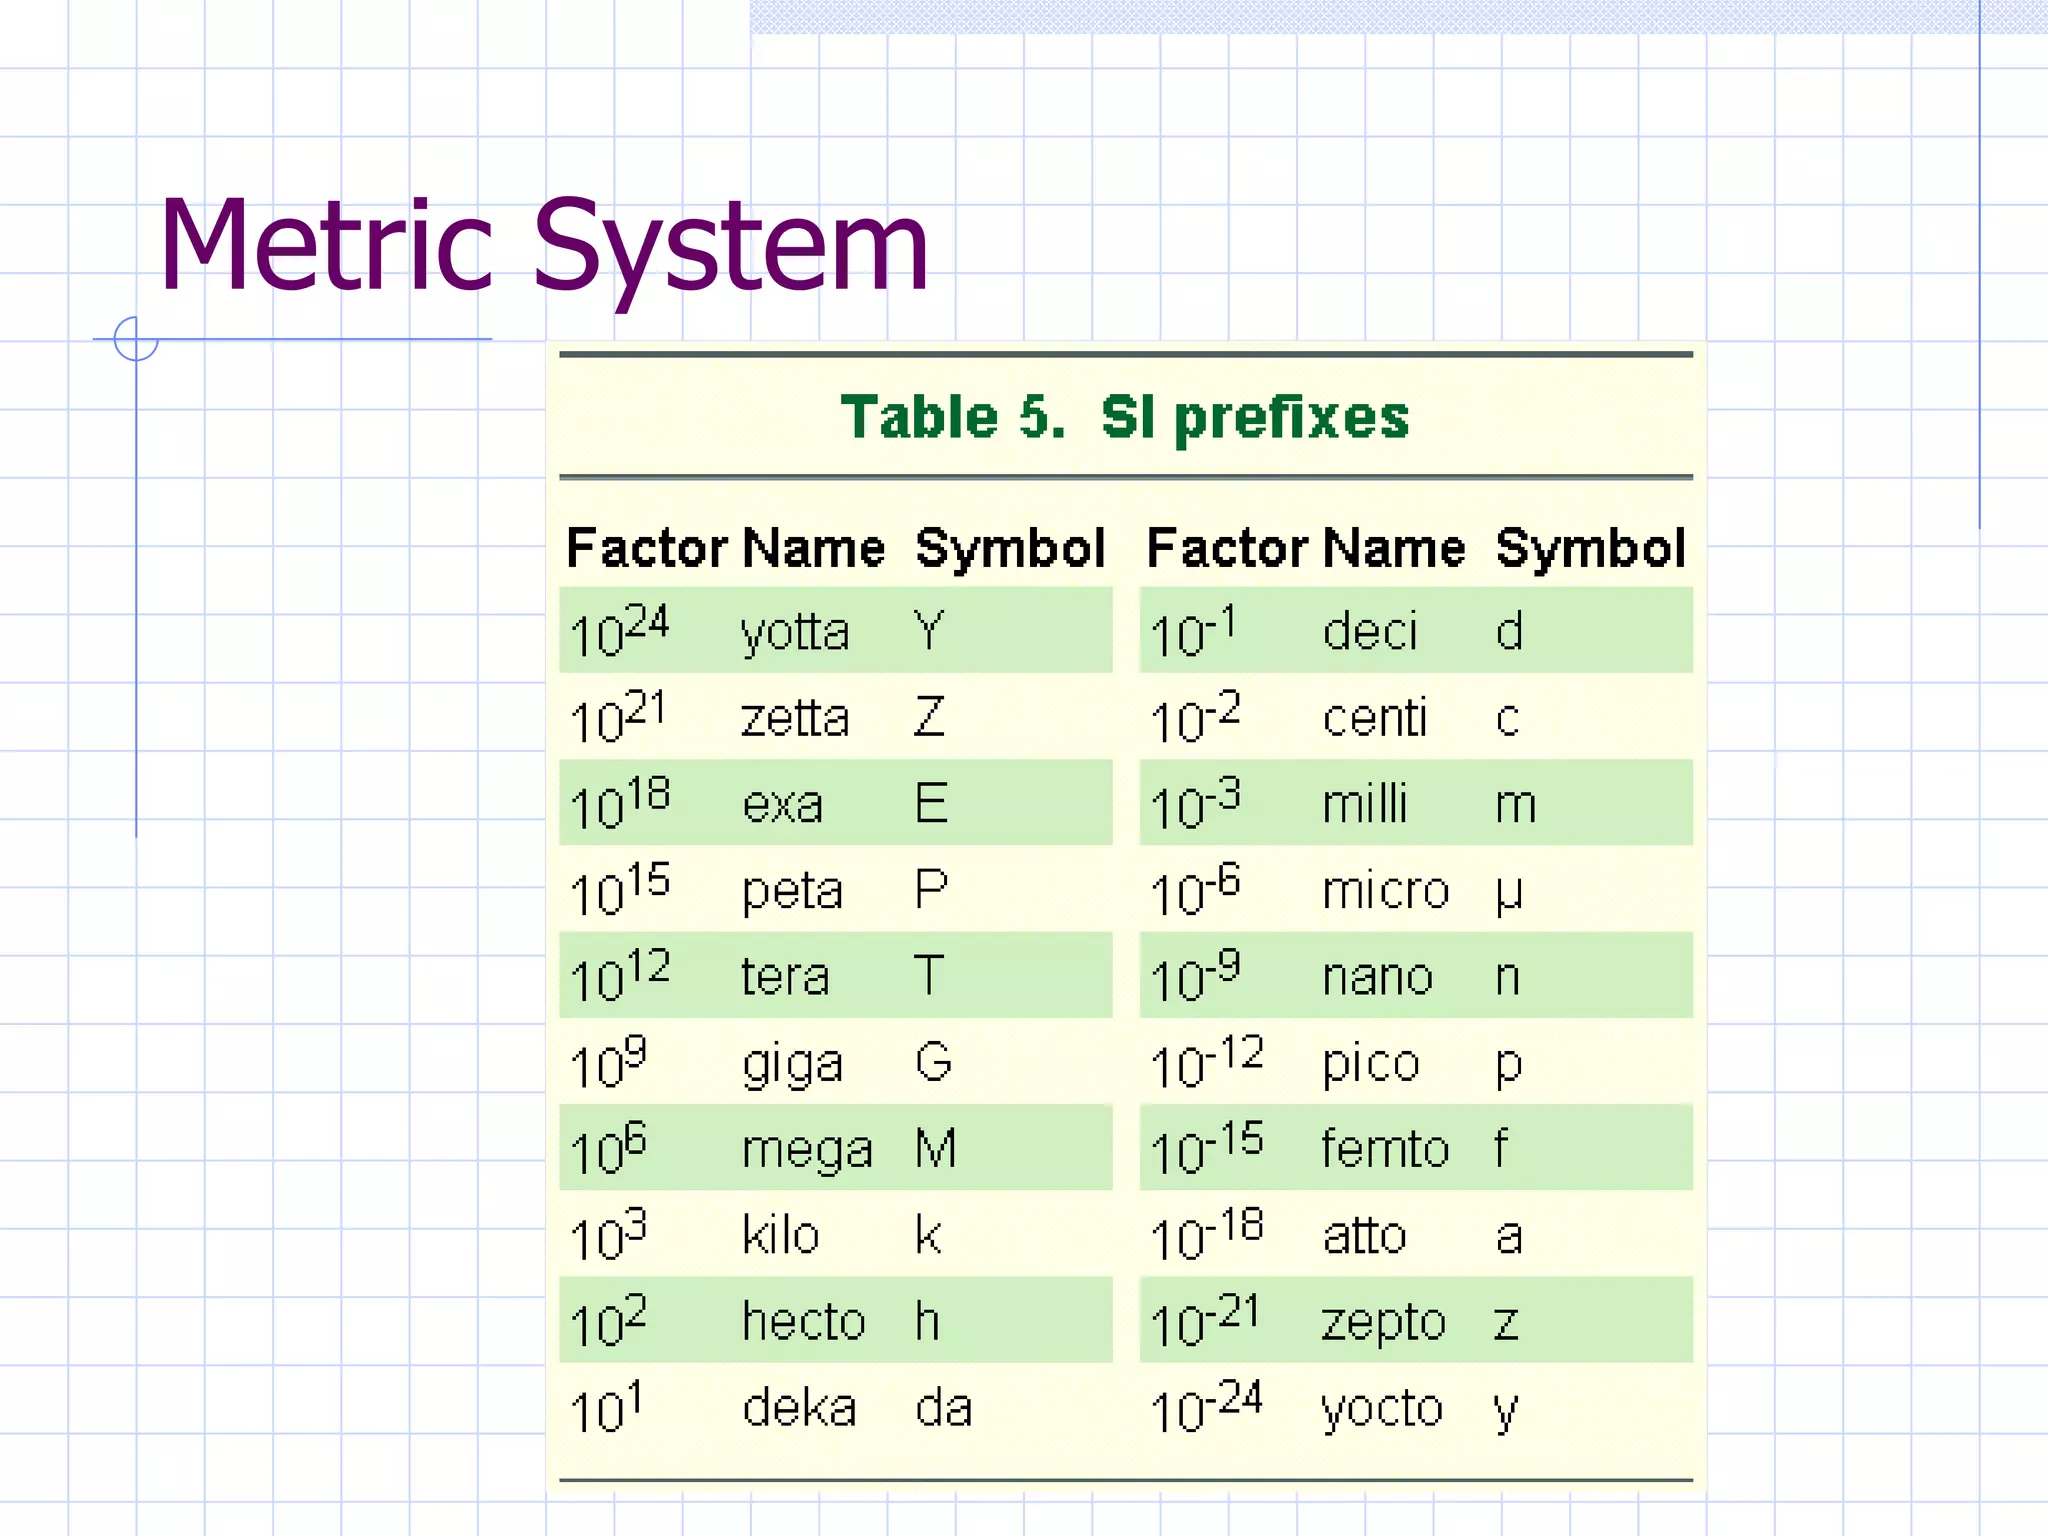Click the 'Table 5. SI prefixes' heading
This screenshot has width=2048, height=1536.
pos(1125,417)
